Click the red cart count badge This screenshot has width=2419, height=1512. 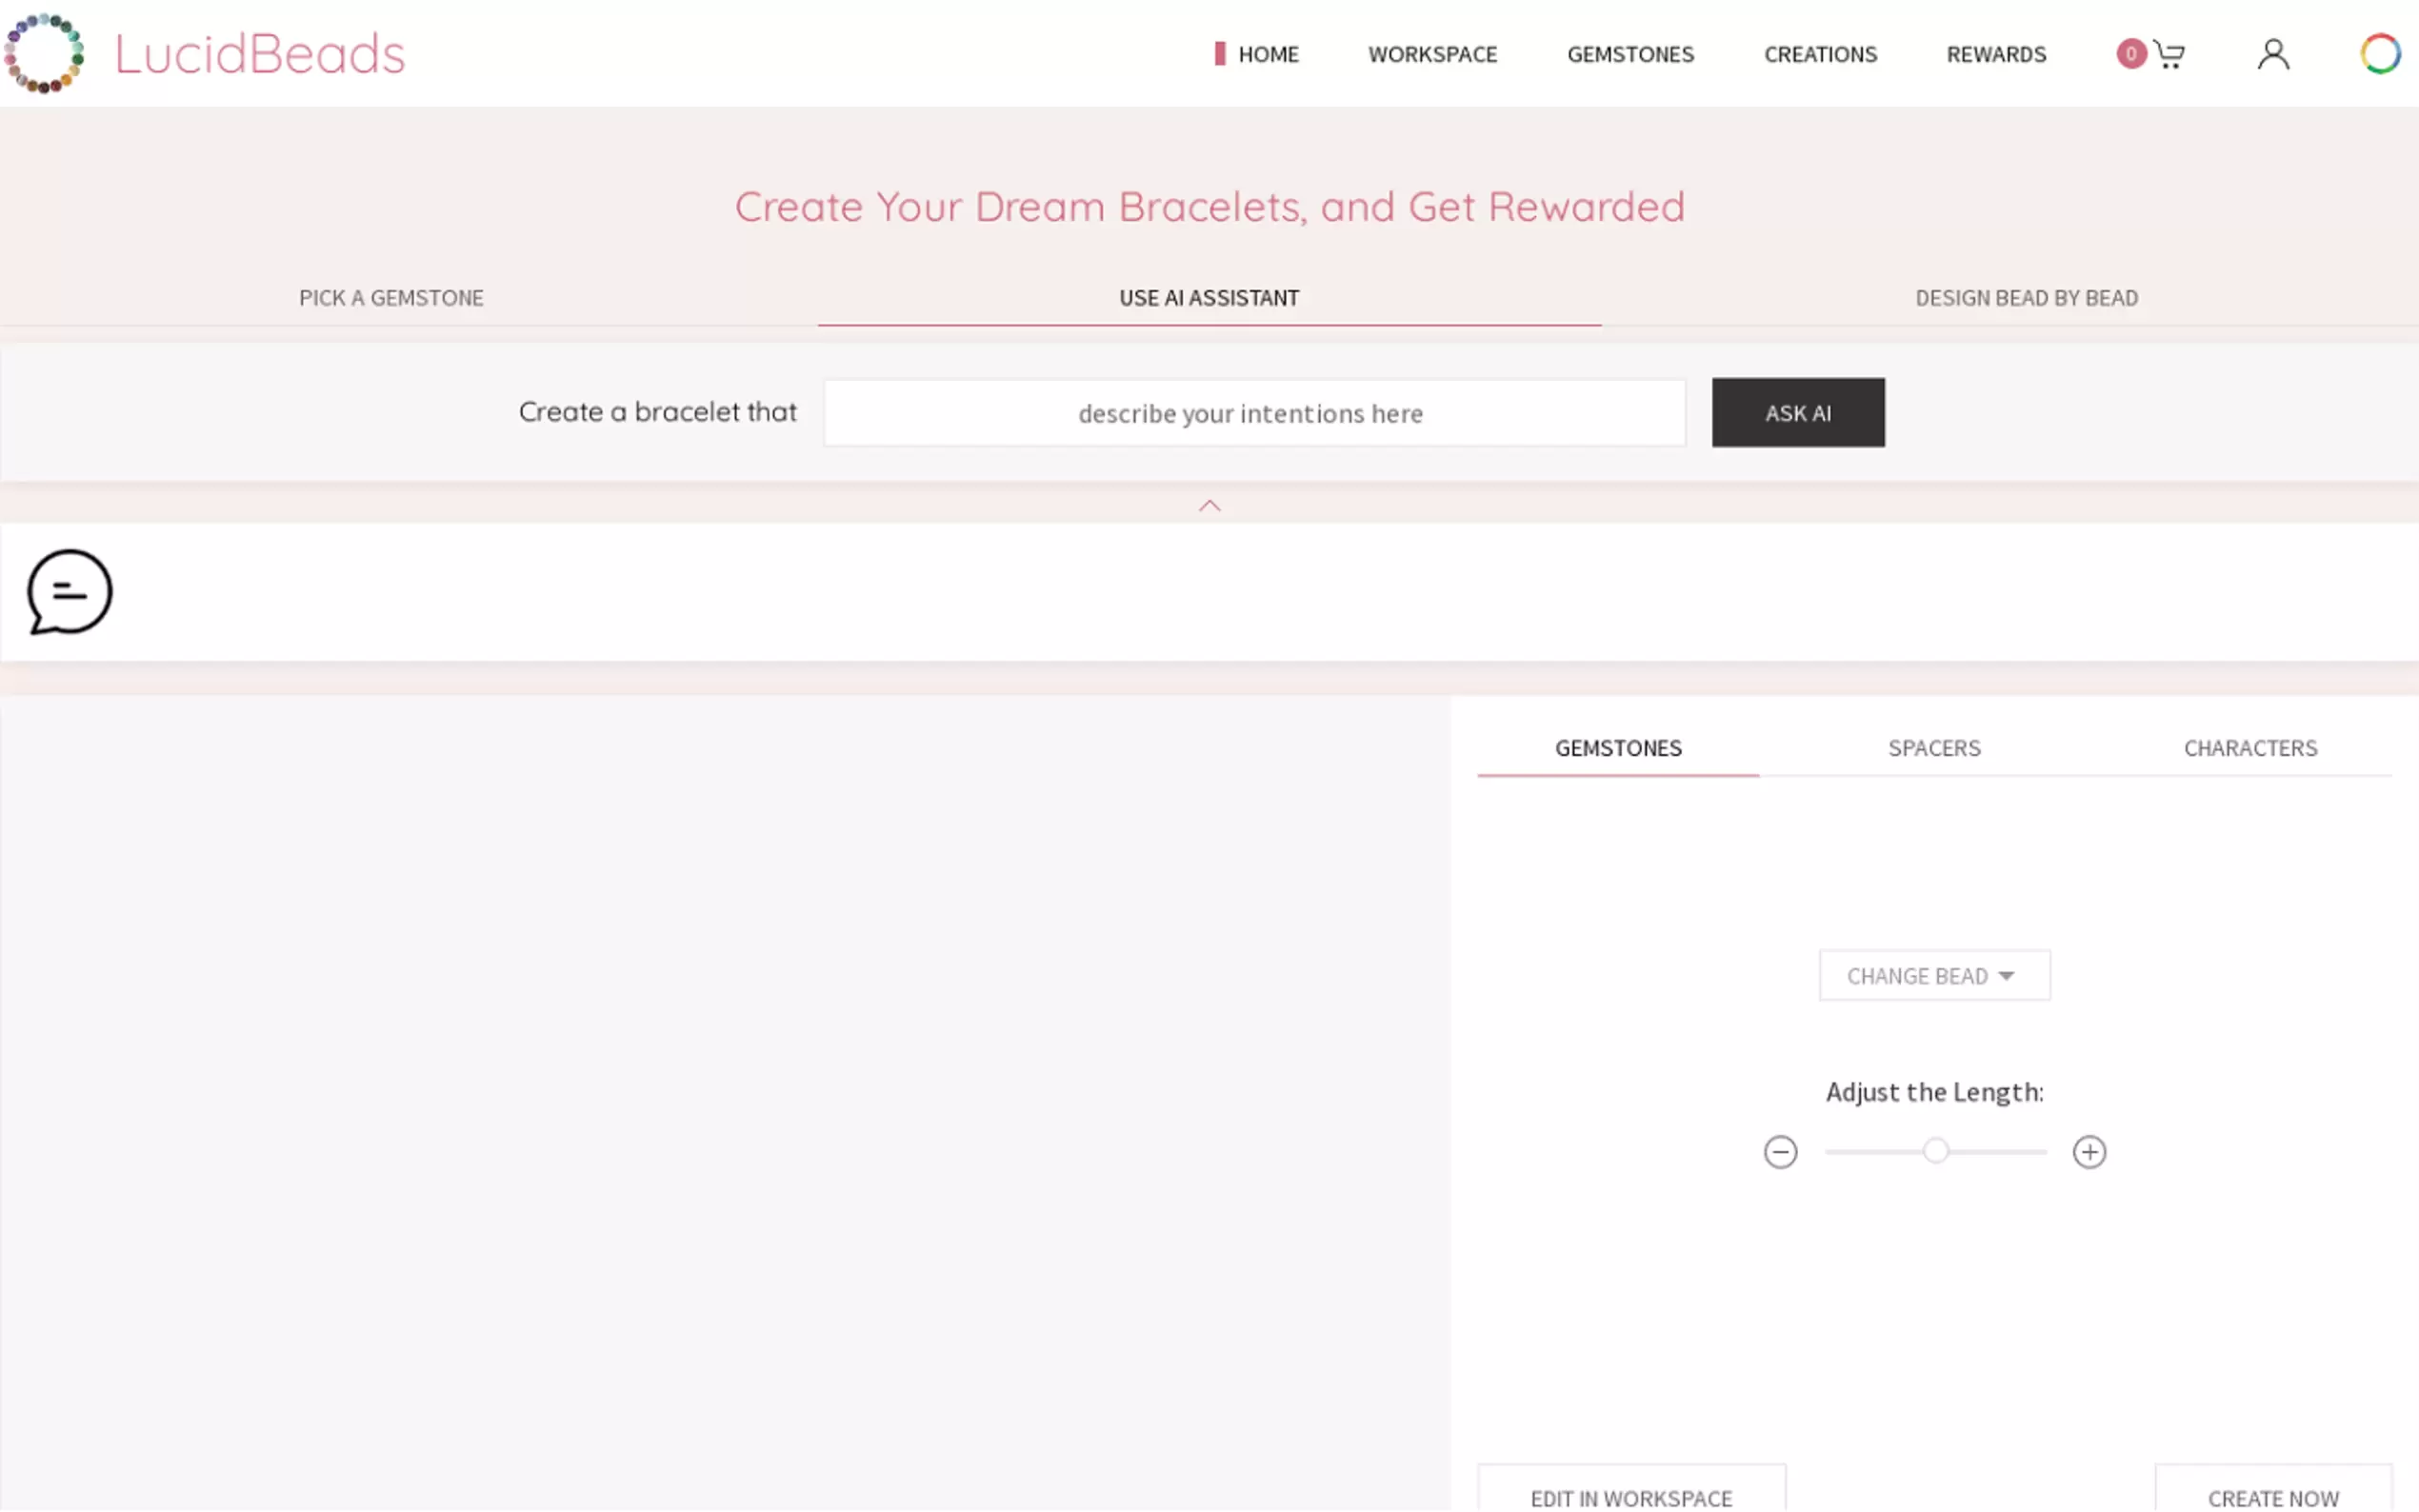tap(2130, 53)
